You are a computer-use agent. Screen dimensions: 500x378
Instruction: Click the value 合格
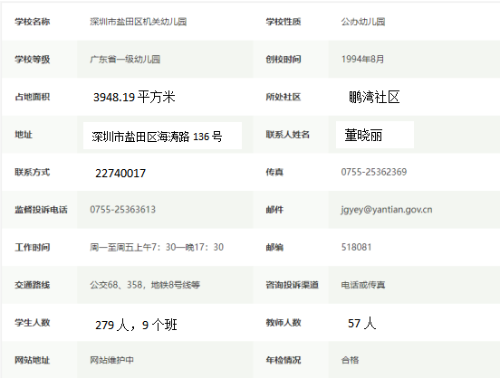(350, 360)
